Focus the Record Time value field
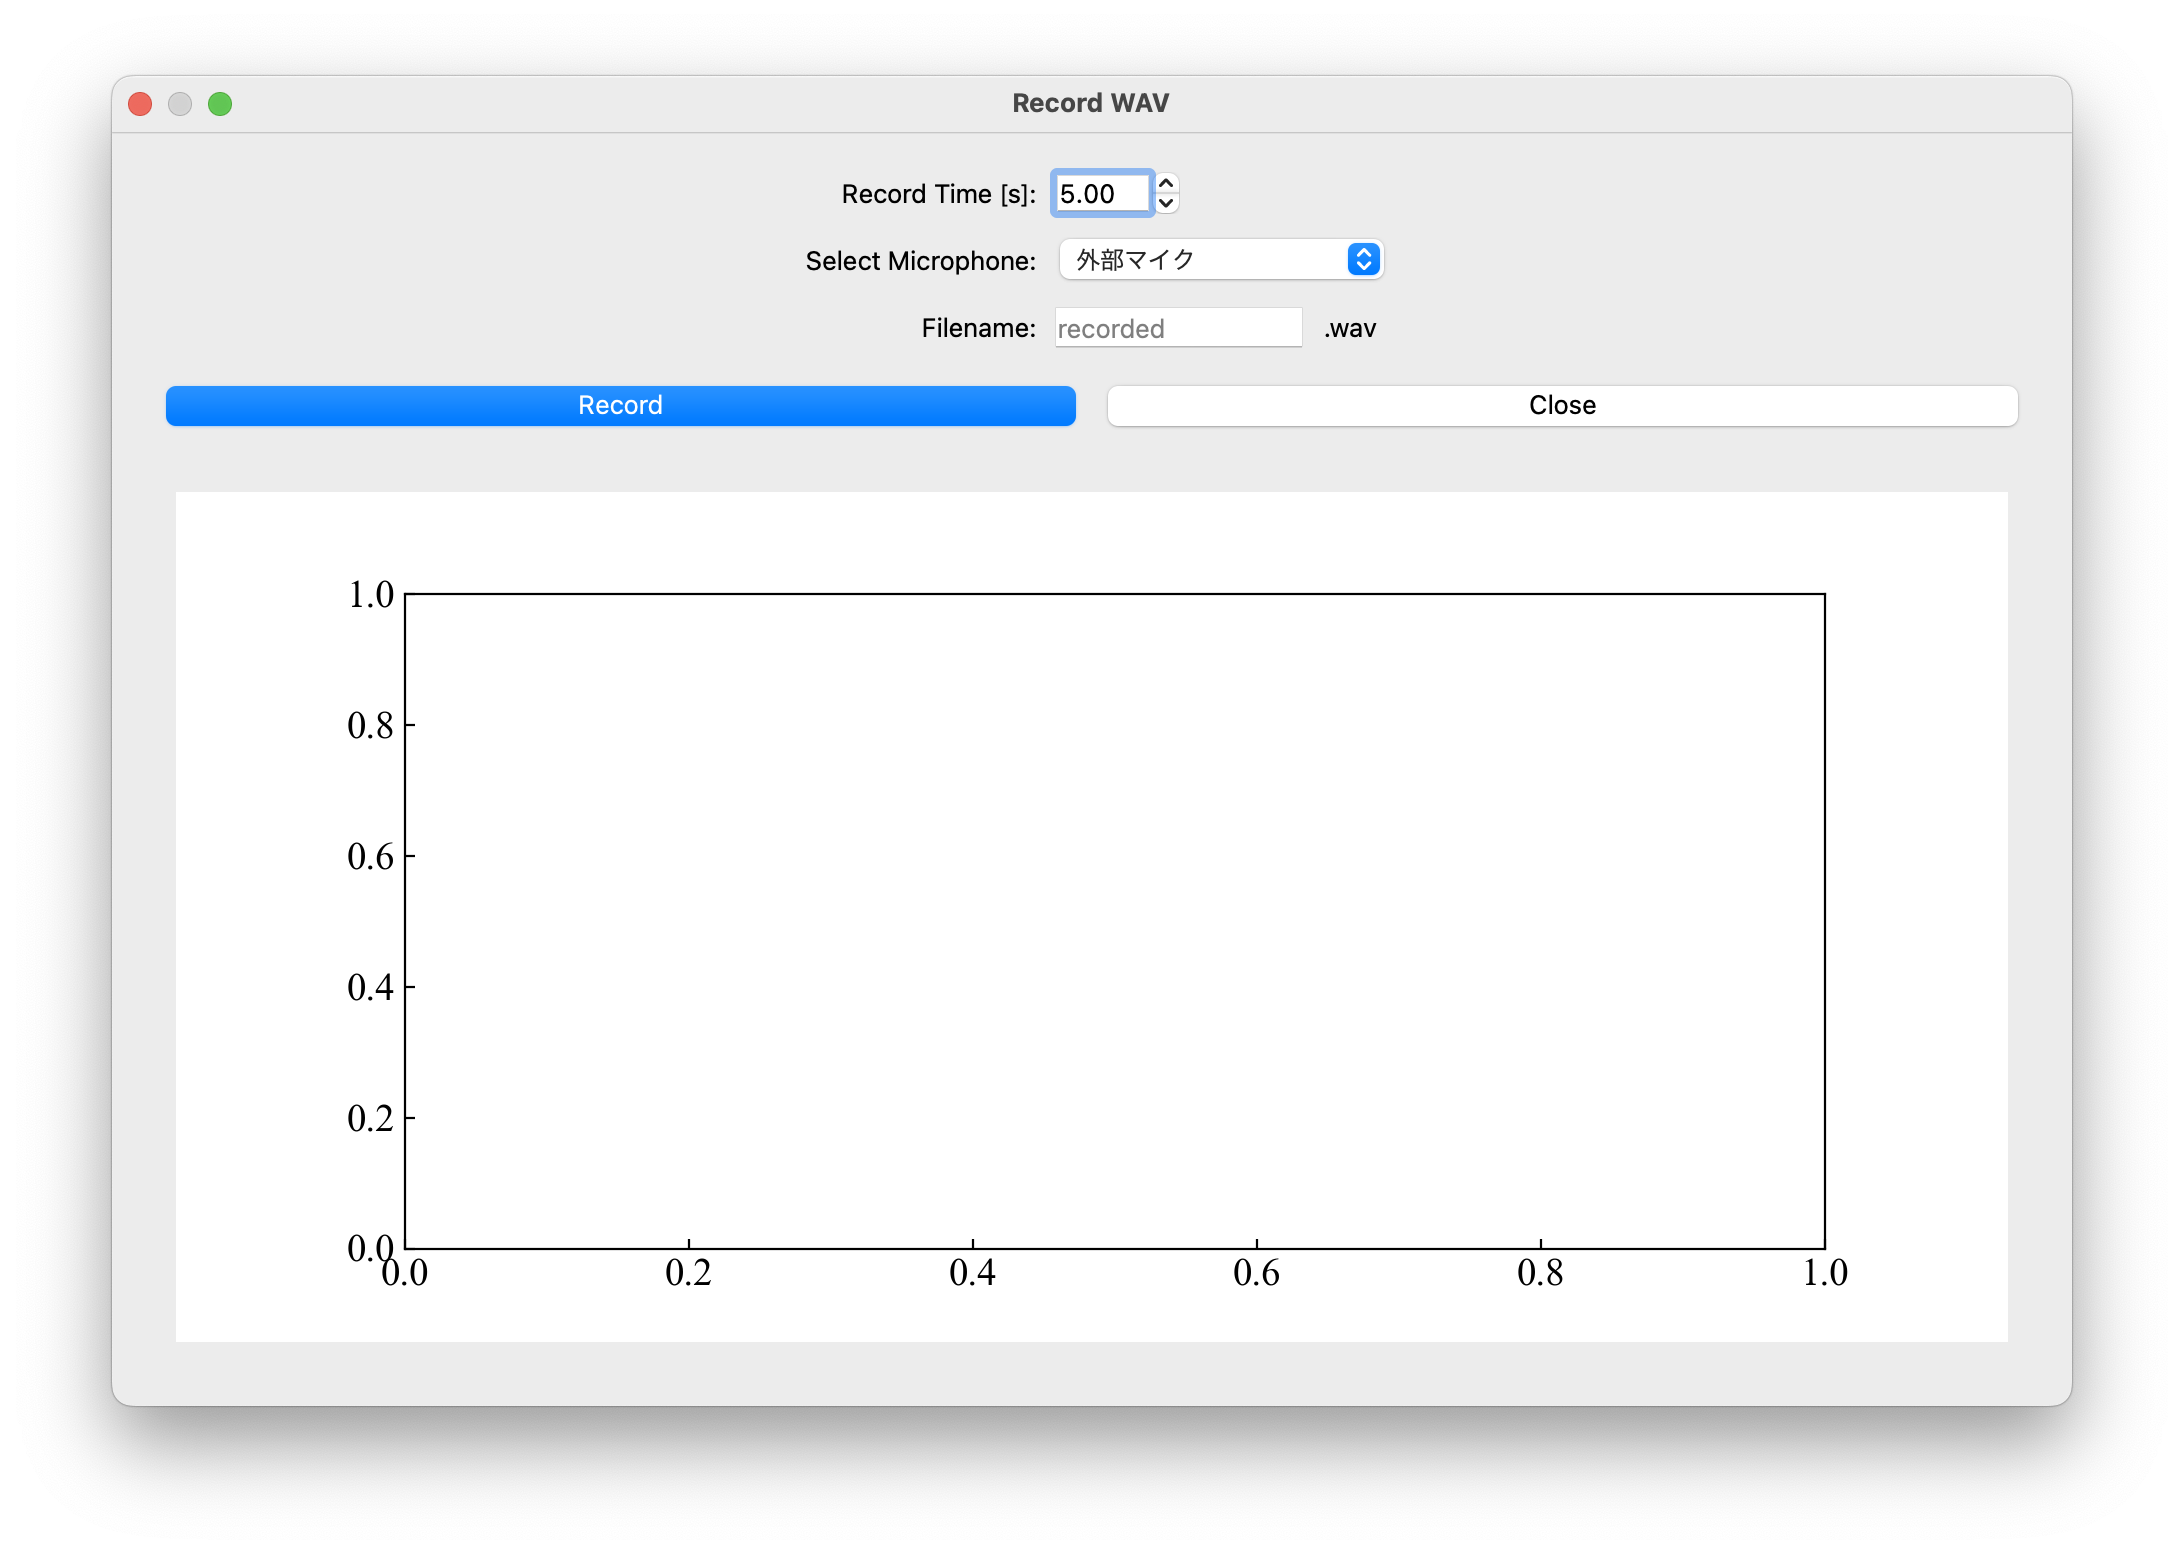 [x=1100, y=194]
